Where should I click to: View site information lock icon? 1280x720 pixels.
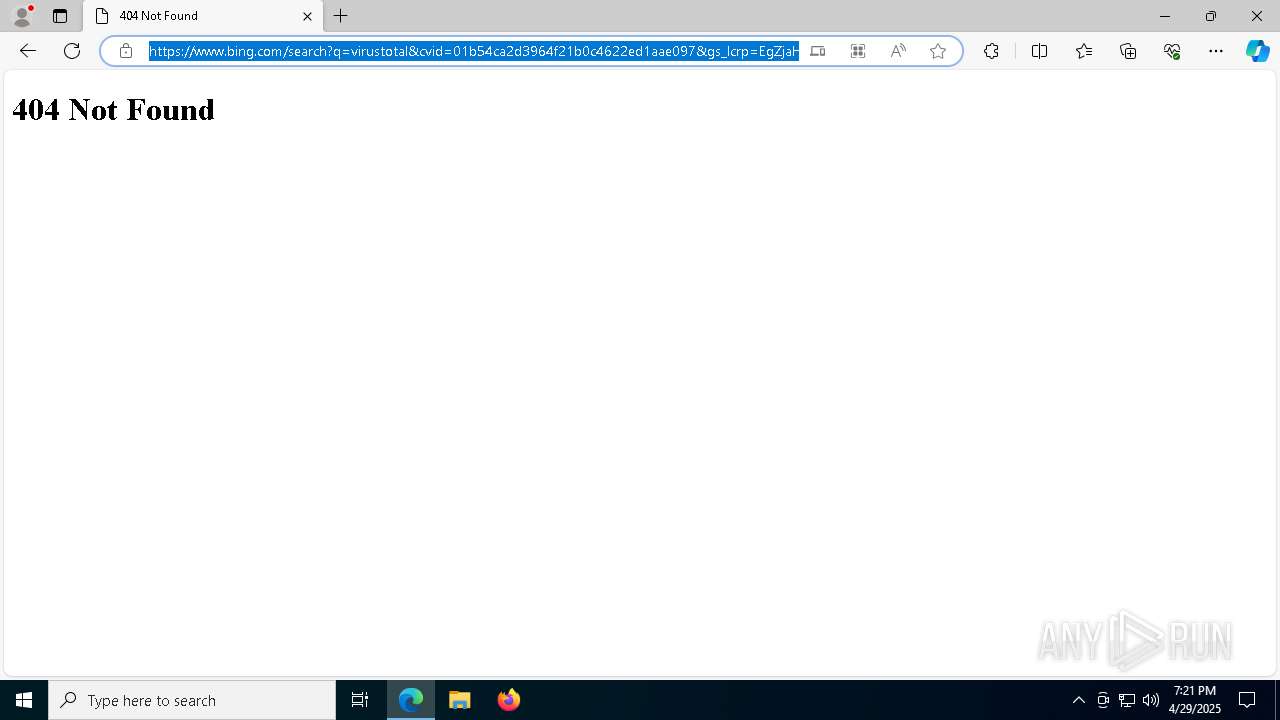coord(126,51)
